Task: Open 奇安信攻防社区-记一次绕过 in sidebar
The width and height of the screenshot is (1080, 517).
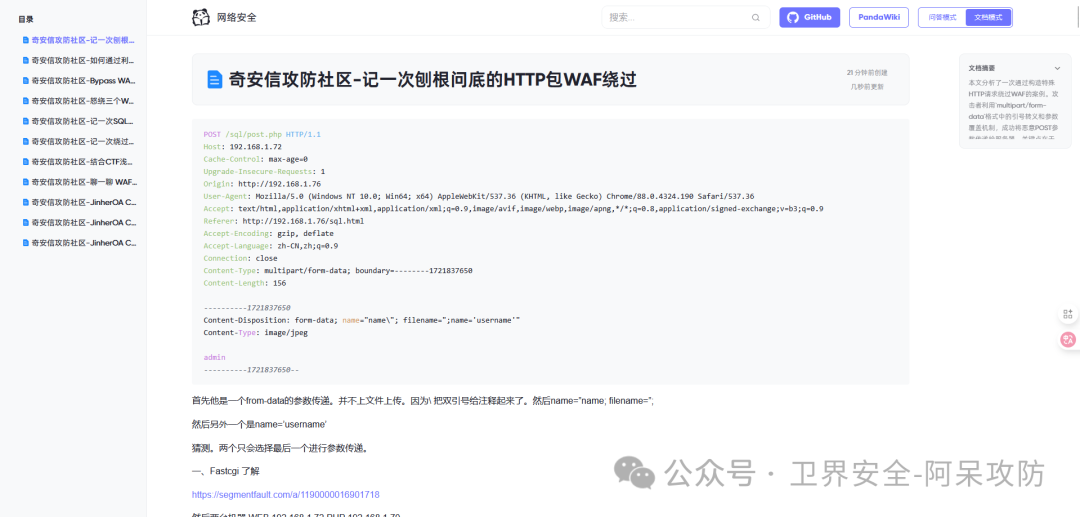Action: (83, 142)
